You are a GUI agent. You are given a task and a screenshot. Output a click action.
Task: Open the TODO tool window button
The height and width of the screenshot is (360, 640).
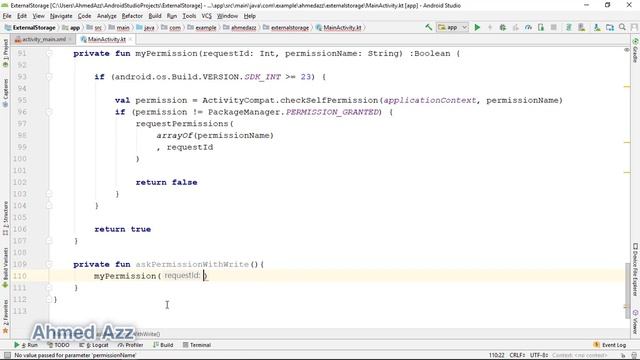[58, 345]
